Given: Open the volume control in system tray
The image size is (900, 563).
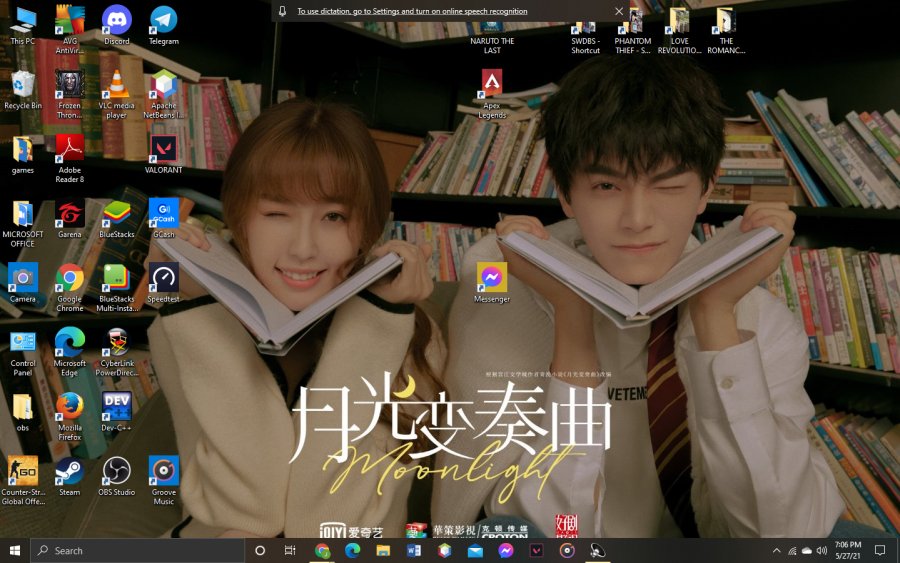Looking at the screenshot, I should click(x=821, y=551).
